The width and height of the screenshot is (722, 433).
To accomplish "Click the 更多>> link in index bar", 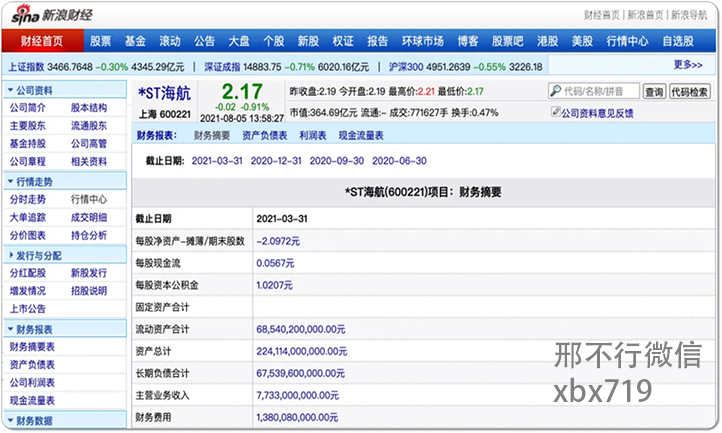I will tap(688, 65).
